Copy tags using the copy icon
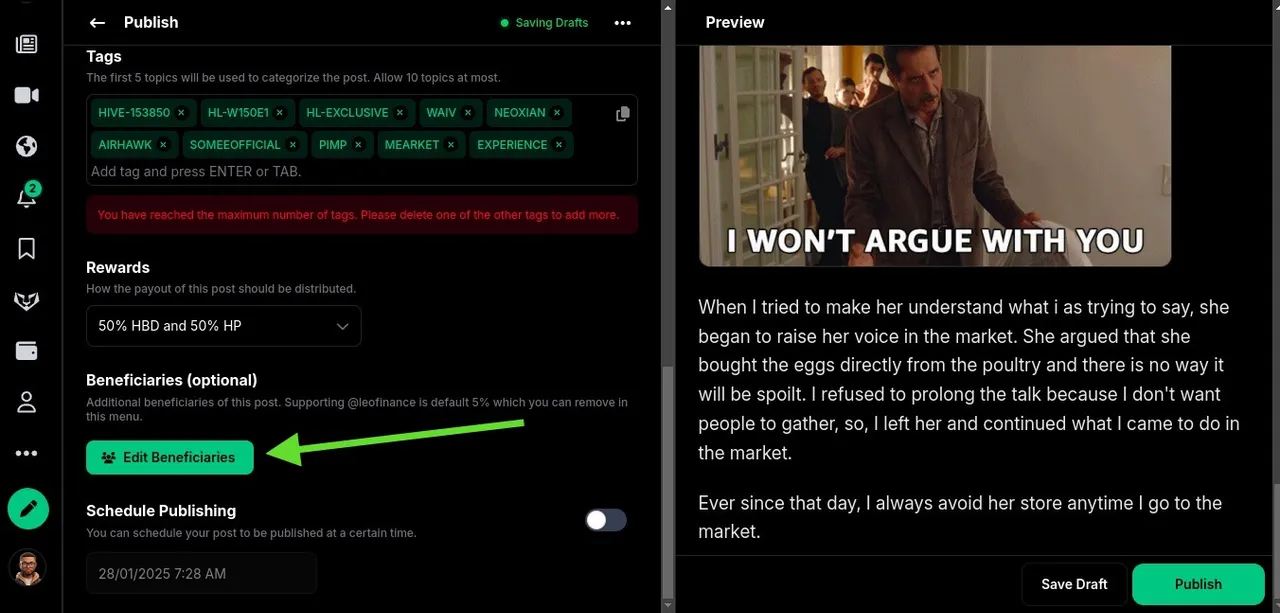This screenshot has height=613, width=1280. tap(622, 114)
